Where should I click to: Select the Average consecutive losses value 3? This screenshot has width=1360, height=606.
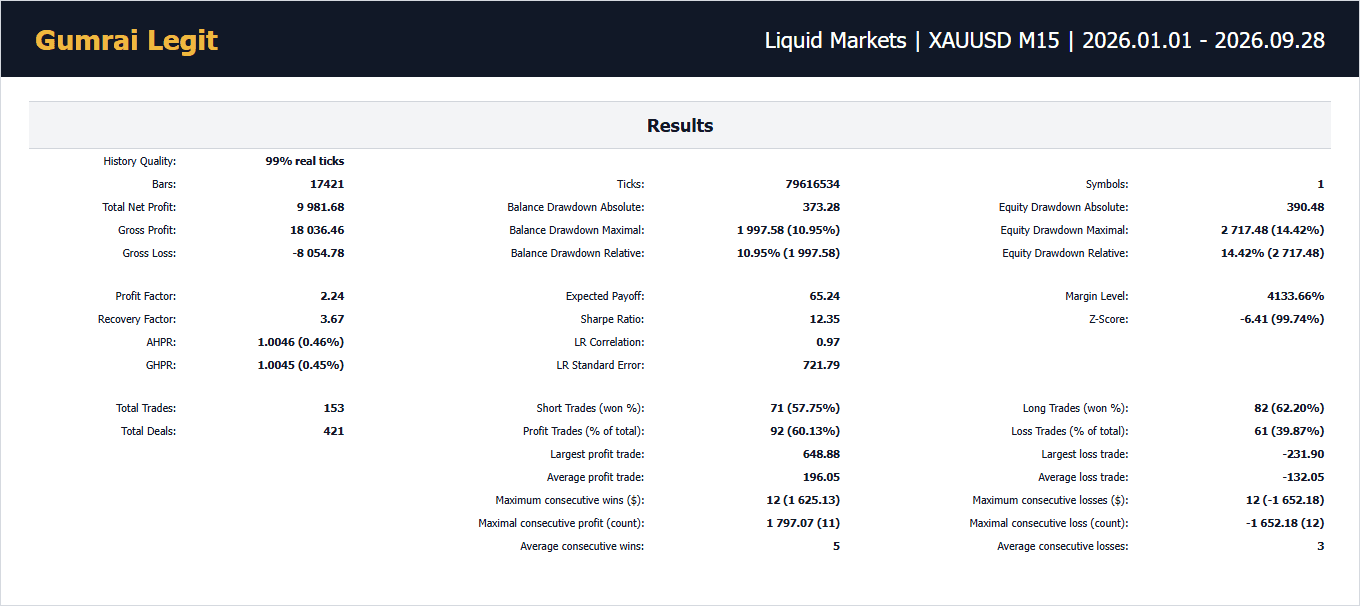tap(1321, 546)
